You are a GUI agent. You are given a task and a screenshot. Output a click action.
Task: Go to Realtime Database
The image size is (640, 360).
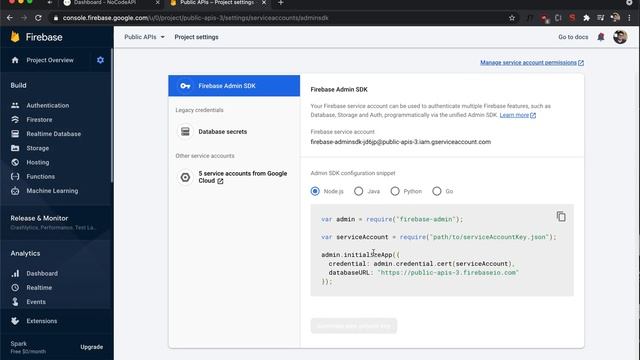tap(53, 134)
